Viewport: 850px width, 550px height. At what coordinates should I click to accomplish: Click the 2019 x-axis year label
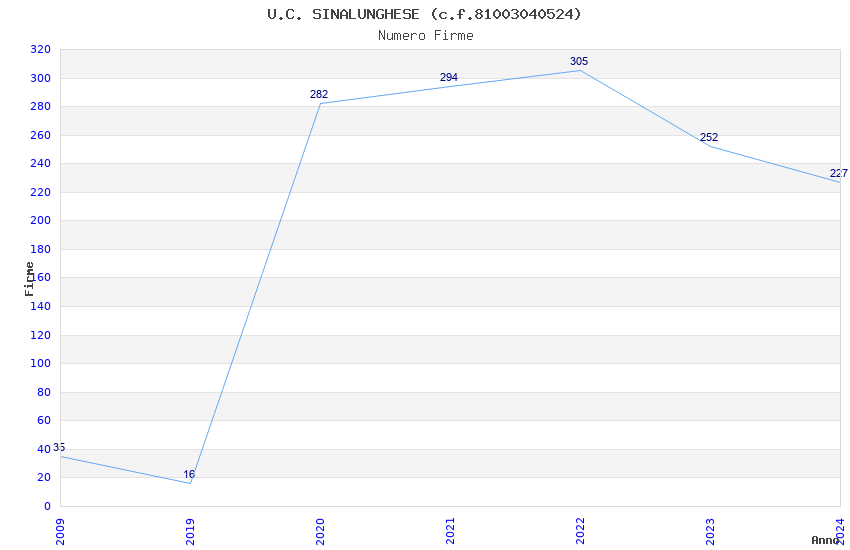(190, 530)
